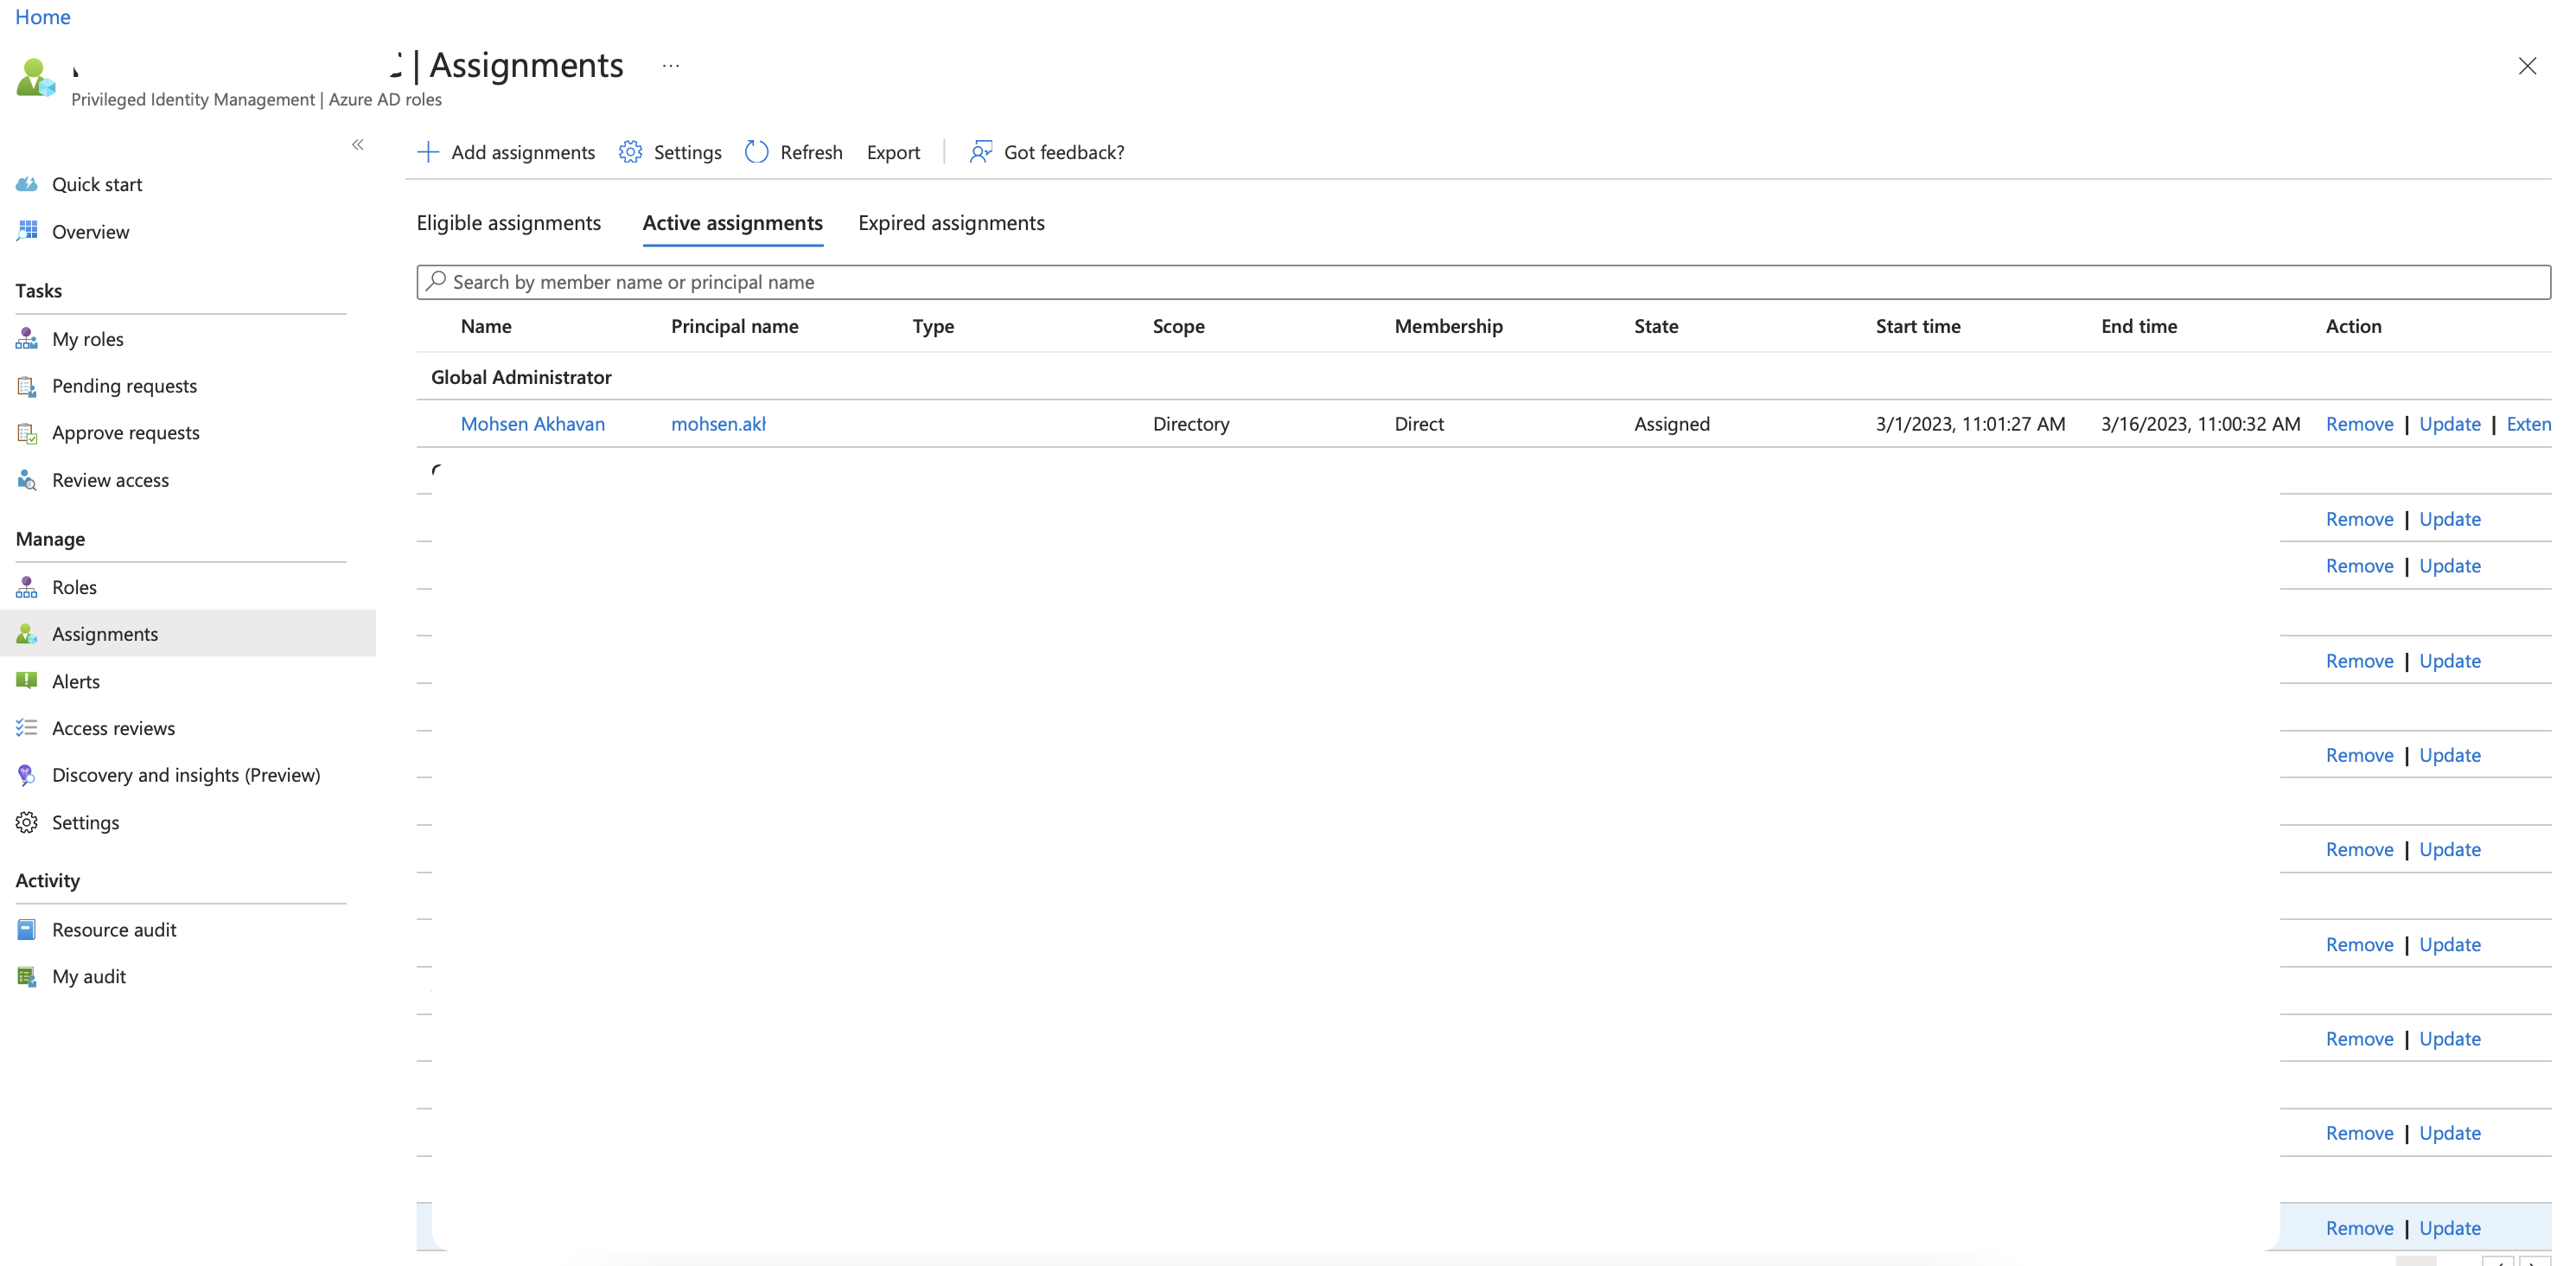Click the 3/1/2023, 11:01:27 AM start time
The width and height of the screenshot is (2576, 1266).
[1970, 424]
